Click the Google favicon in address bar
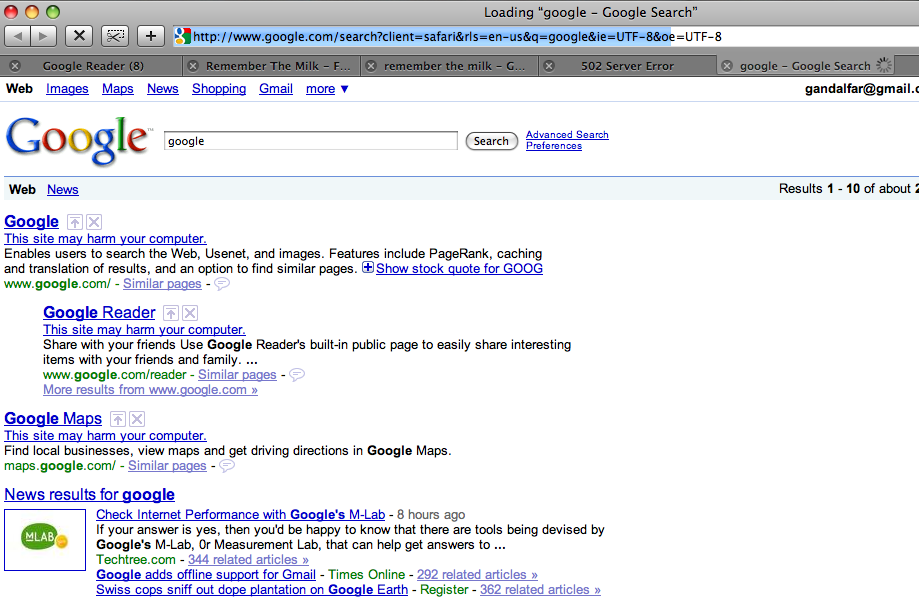919x599 pixels. click(x=182, y=36)
